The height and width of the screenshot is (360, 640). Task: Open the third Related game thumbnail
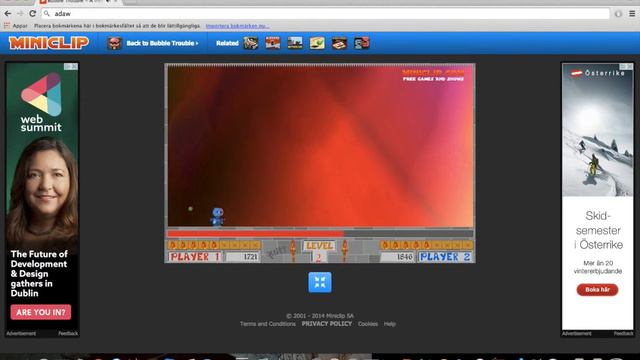coord(295,43)
